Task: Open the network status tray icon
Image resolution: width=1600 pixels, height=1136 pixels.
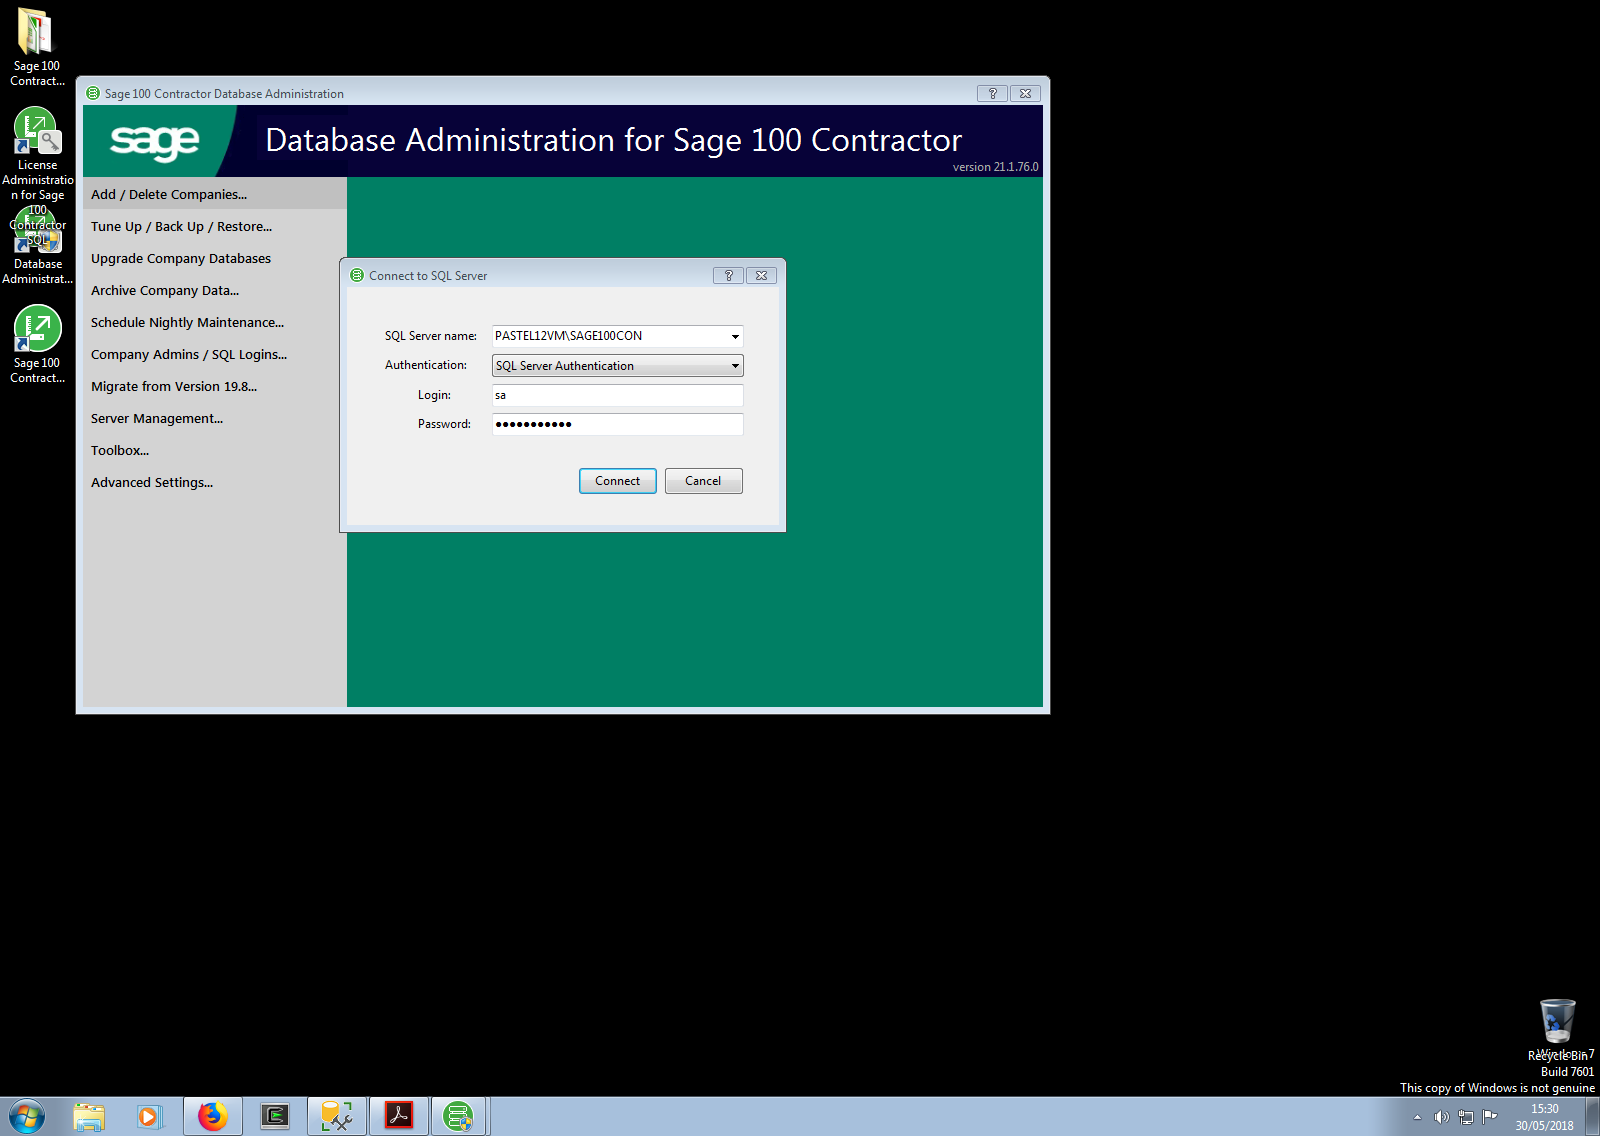Action: [1466, 1117]
